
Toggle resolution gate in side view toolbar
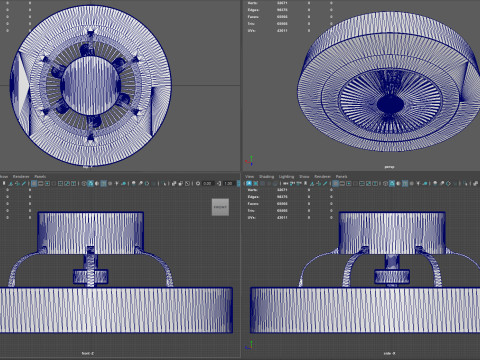[x=349, y=184]
